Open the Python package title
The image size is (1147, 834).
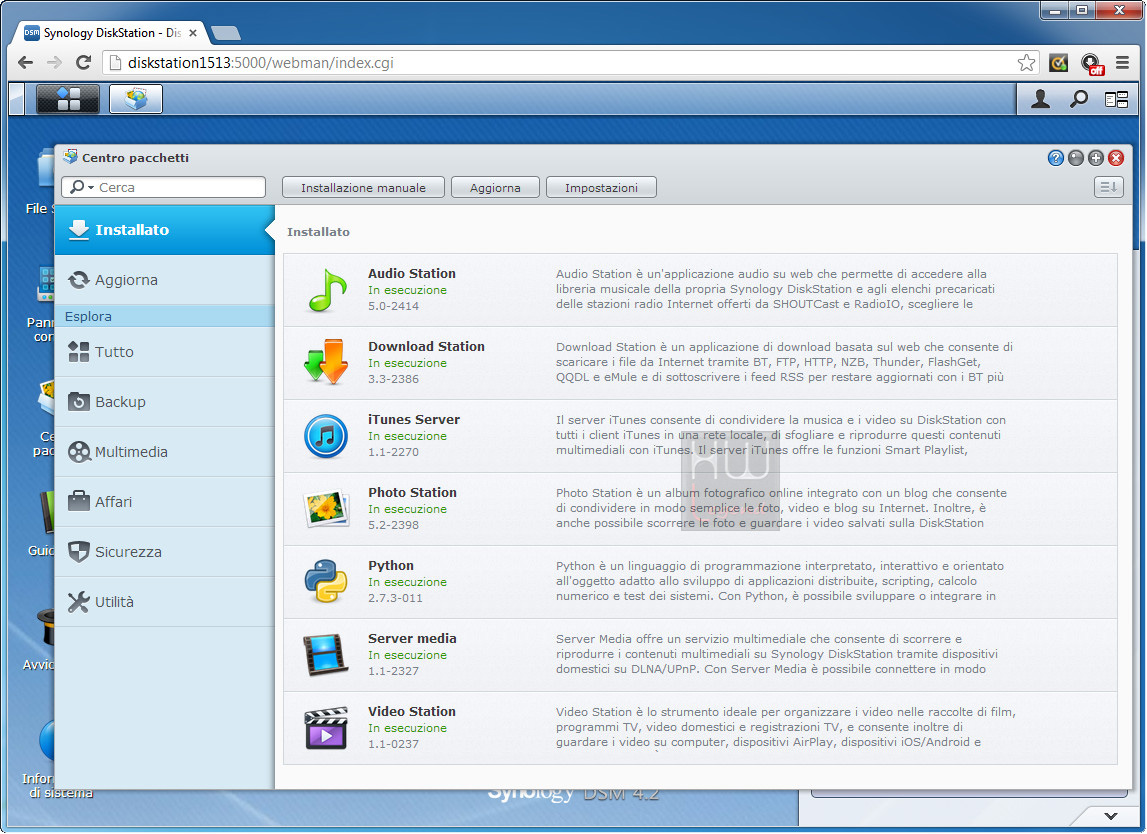(391, 566)
